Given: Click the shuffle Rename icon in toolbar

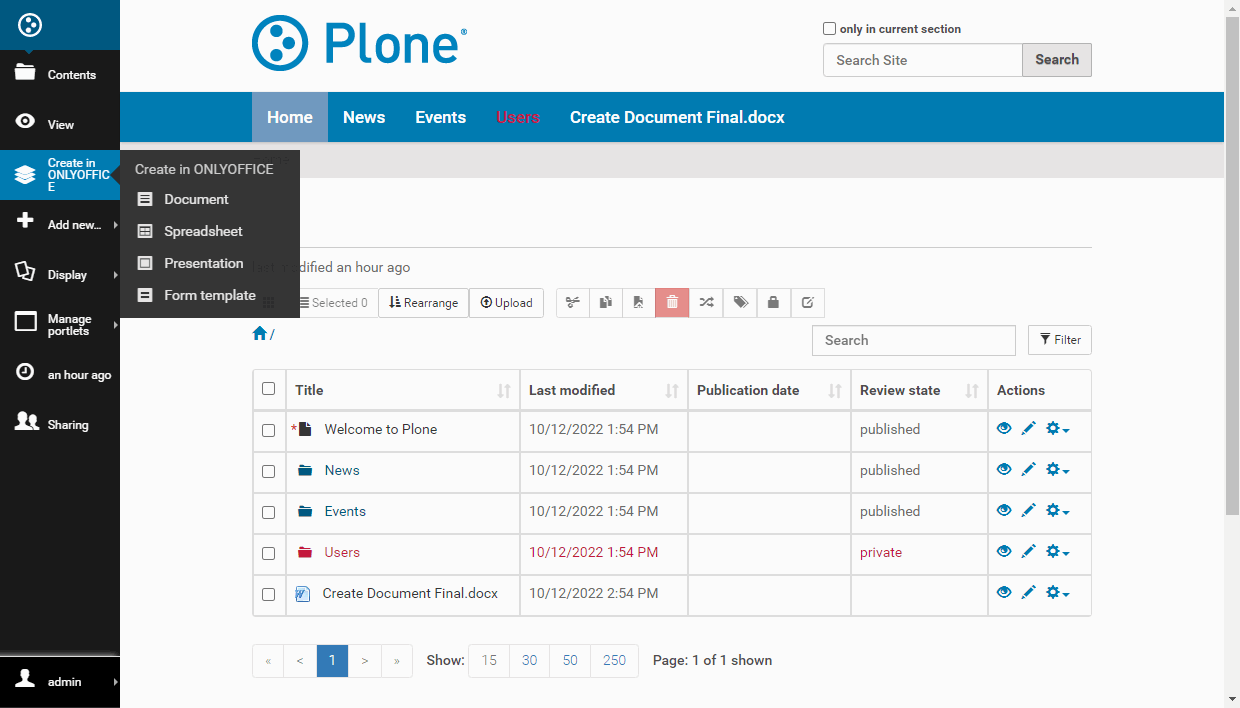Looking at the screenshot, I should click(706, 303).
